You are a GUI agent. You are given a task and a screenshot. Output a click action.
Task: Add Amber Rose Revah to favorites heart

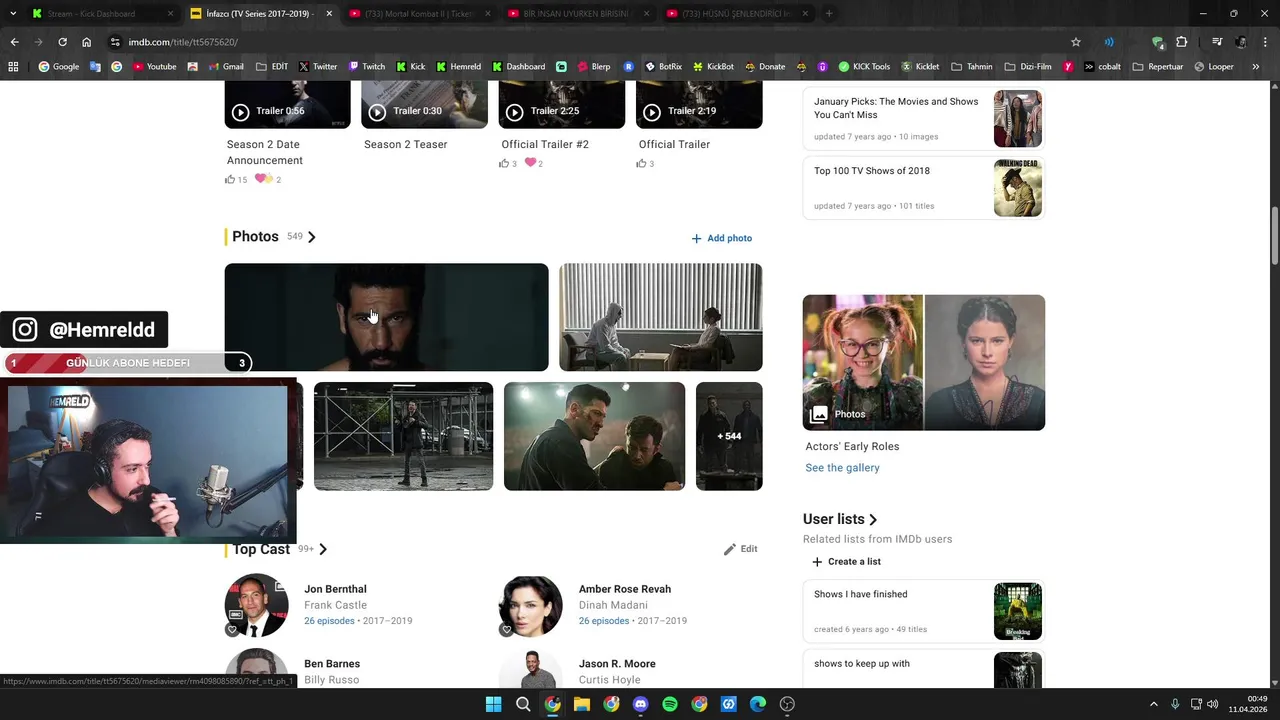pyautogui.click(x=506, y=630)
